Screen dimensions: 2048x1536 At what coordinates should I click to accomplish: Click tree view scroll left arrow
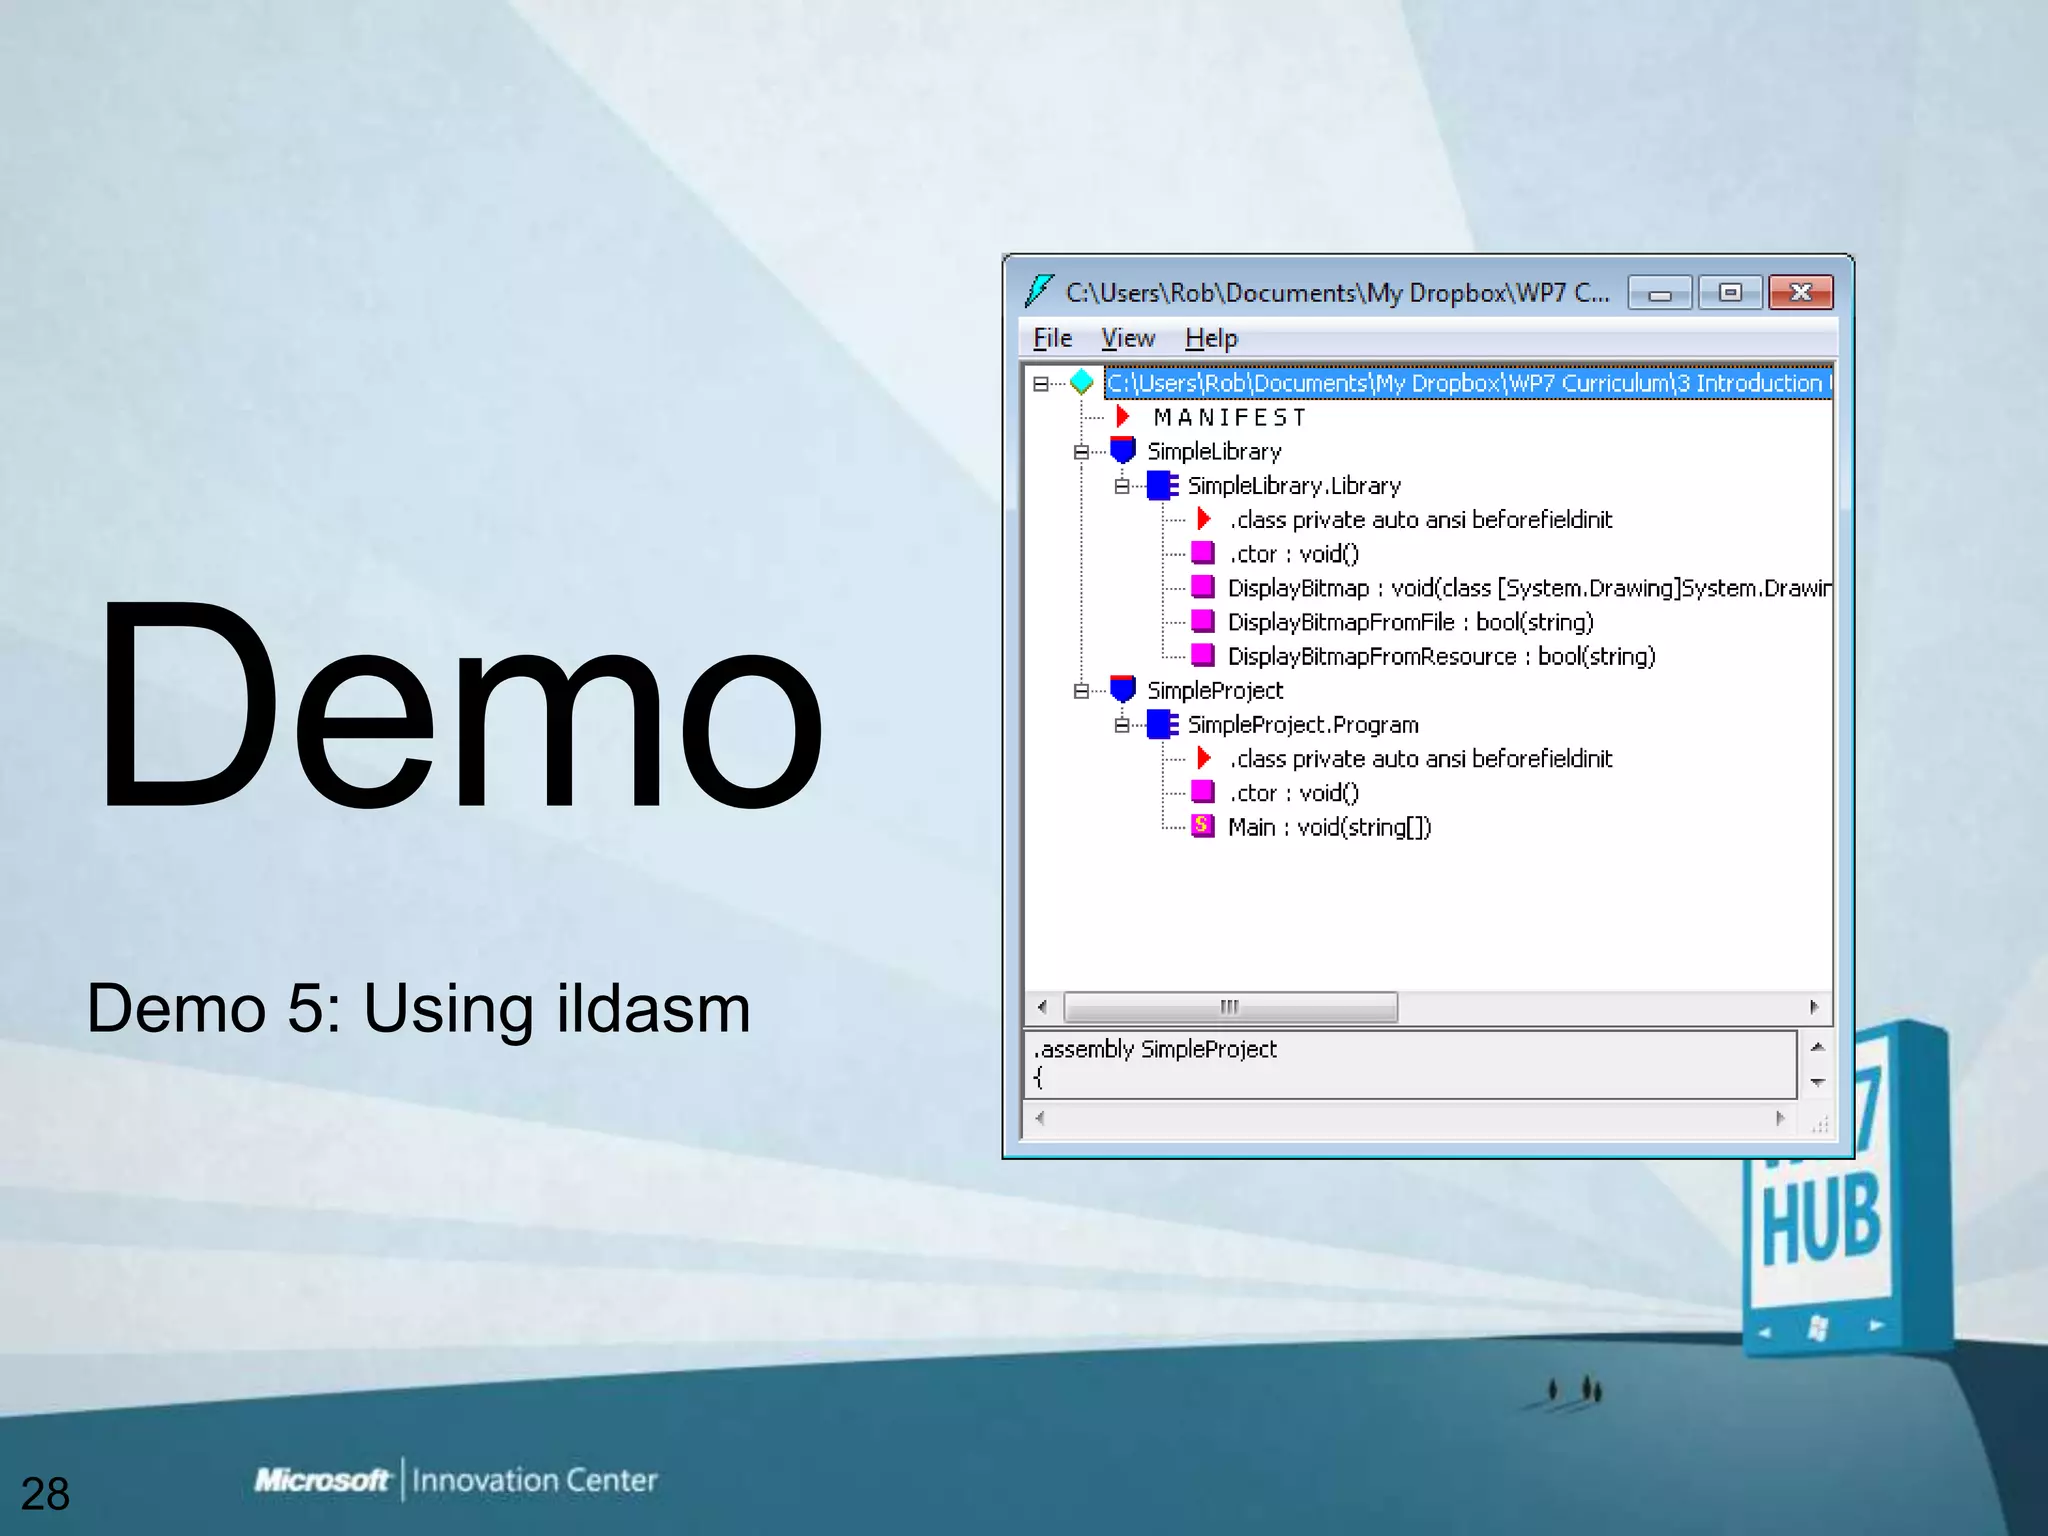(x=1042, y=1007)
